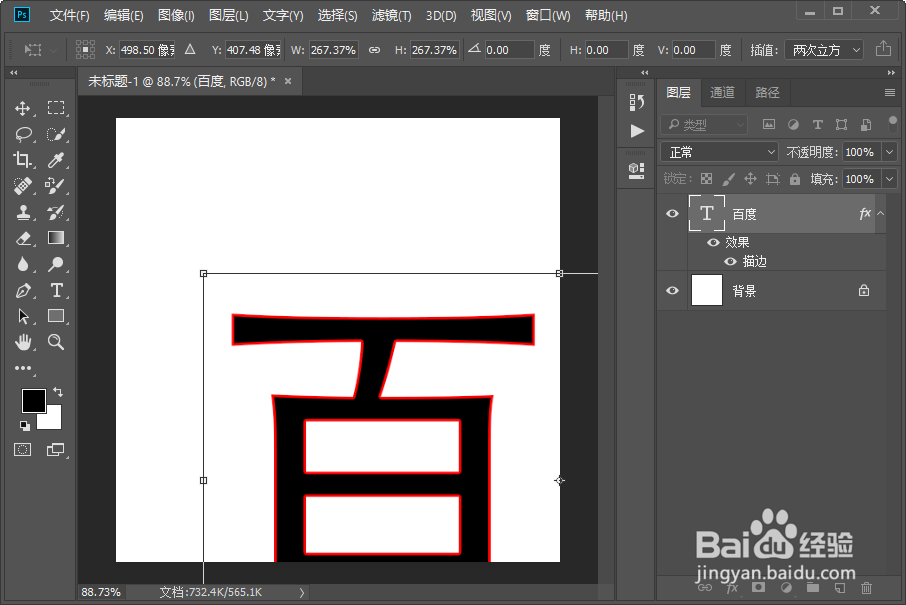This screenshot has height=605, width=906.
Task: Collapse the 百度 layer effects list
Action: (x=881, y=213)
